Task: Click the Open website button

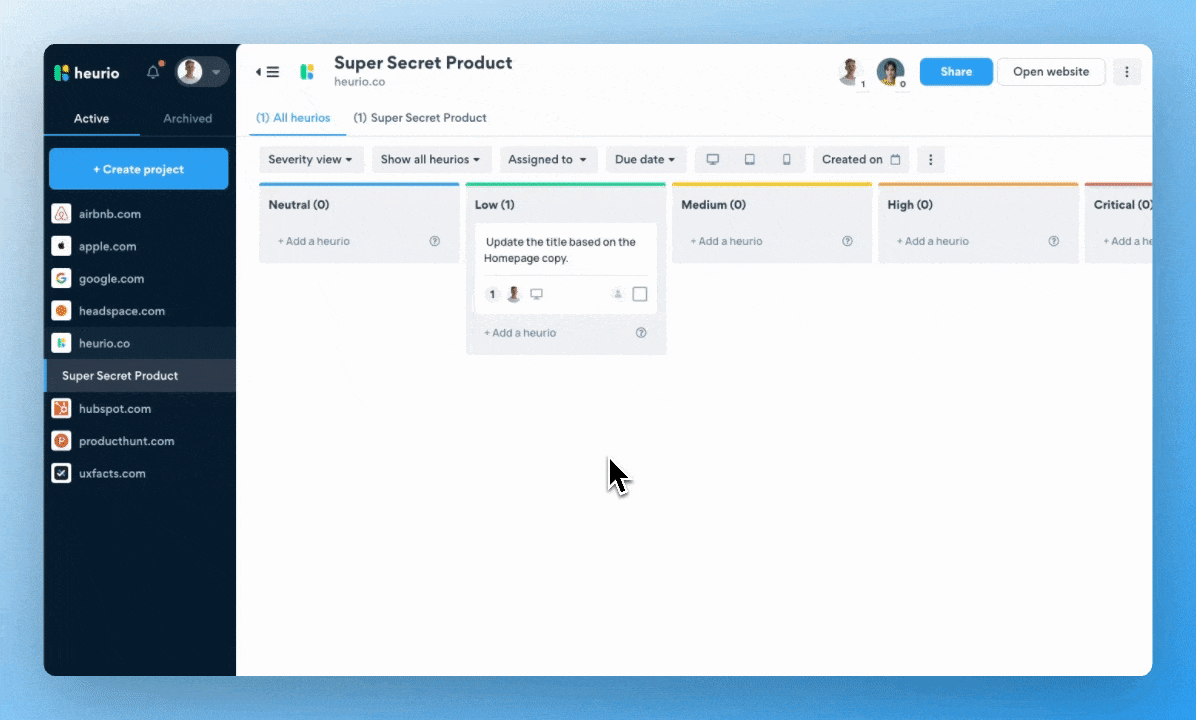Action: coord(1051,72)
